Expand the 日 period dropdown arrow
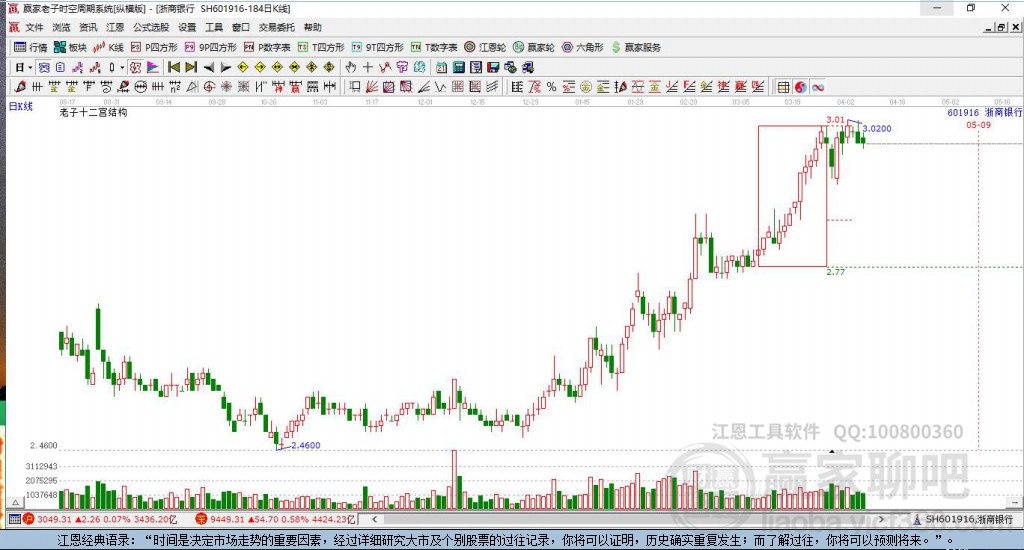The width and height of the screenshot is (1024, 550). 30,67
